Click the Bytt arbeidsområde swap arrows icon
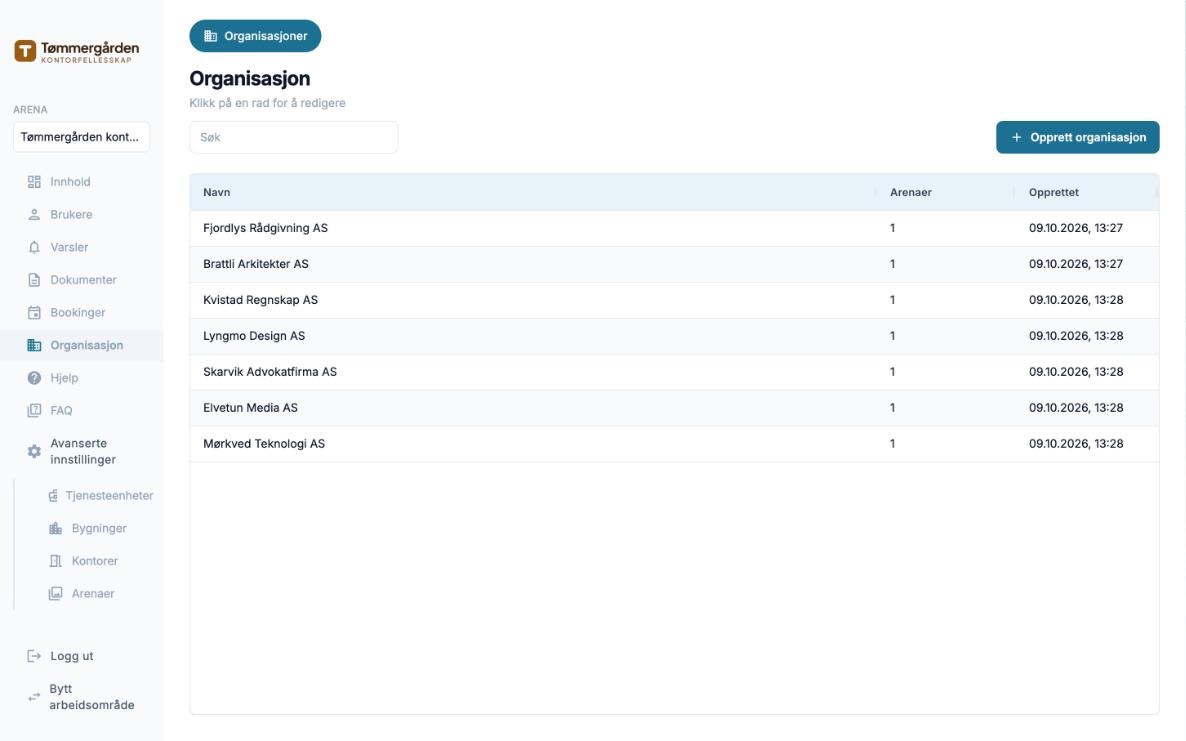Image resolution: width=1186 pixels, height=741 pixels. pyautogui.click(x=34, y=697)
